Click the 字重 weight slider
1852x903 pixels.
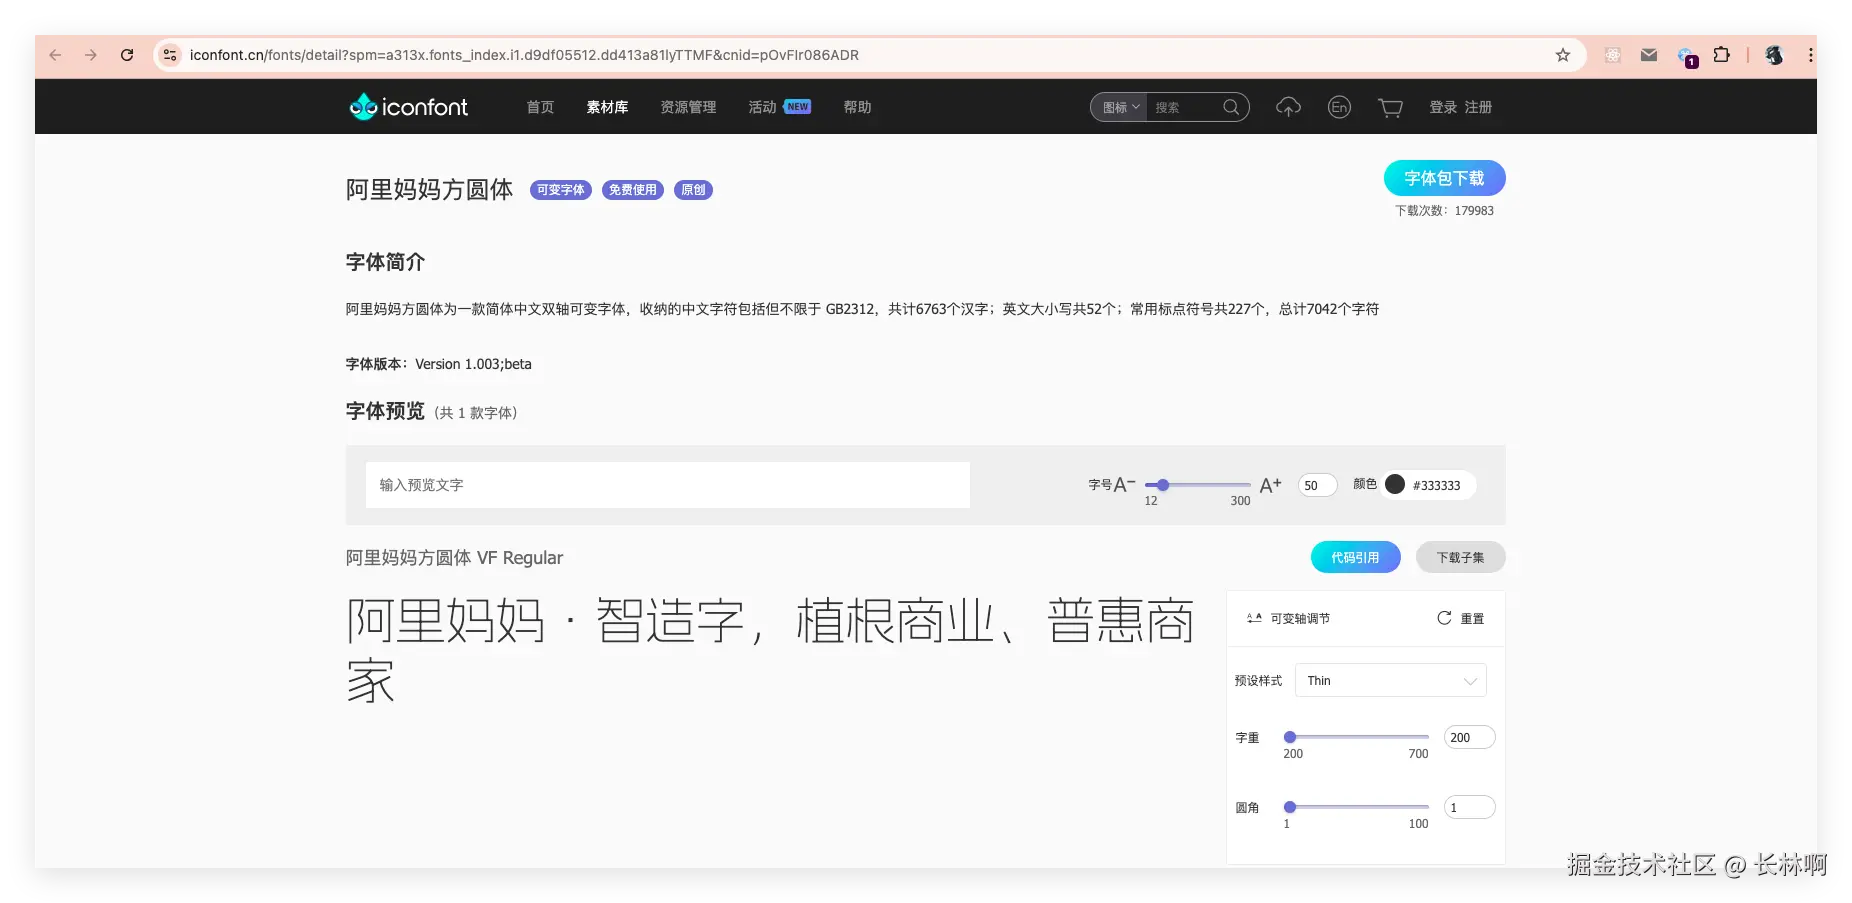(1357, 737)
